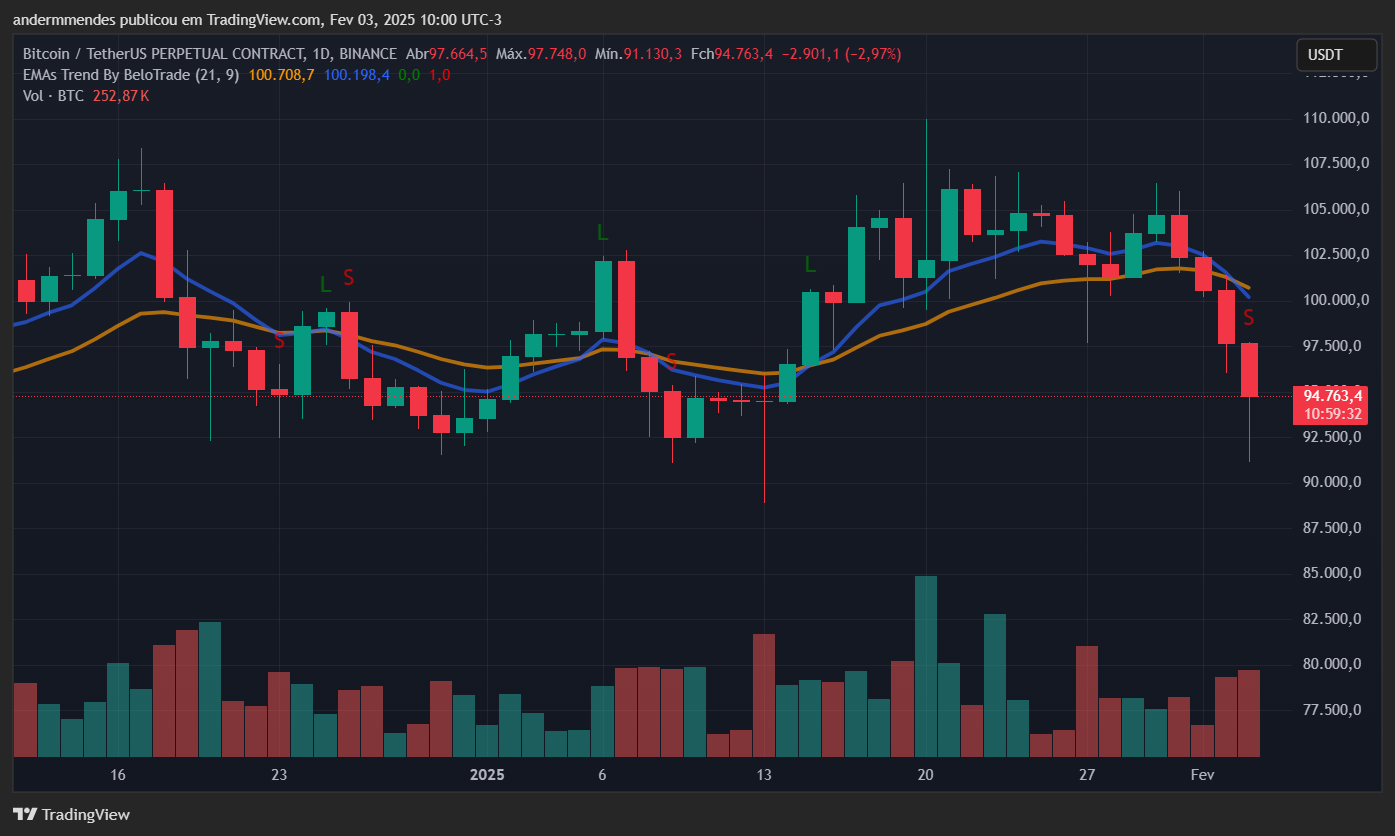Image resolution: width=1395 pixels, height=836 pixels.
Task: Click the TradingView logo
Action: [x=71, y=814]
